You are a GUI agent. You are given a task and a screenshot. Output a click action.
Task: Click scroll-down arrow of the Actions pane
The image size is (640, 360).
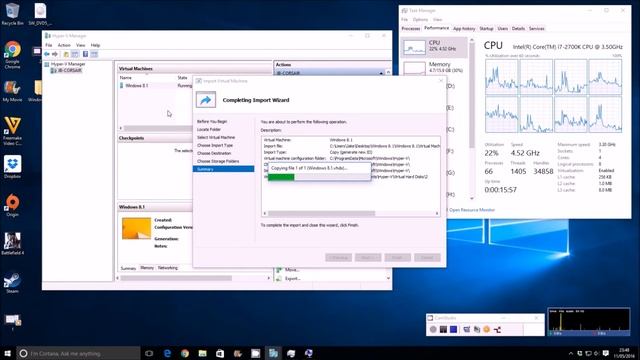coord(388,278)
